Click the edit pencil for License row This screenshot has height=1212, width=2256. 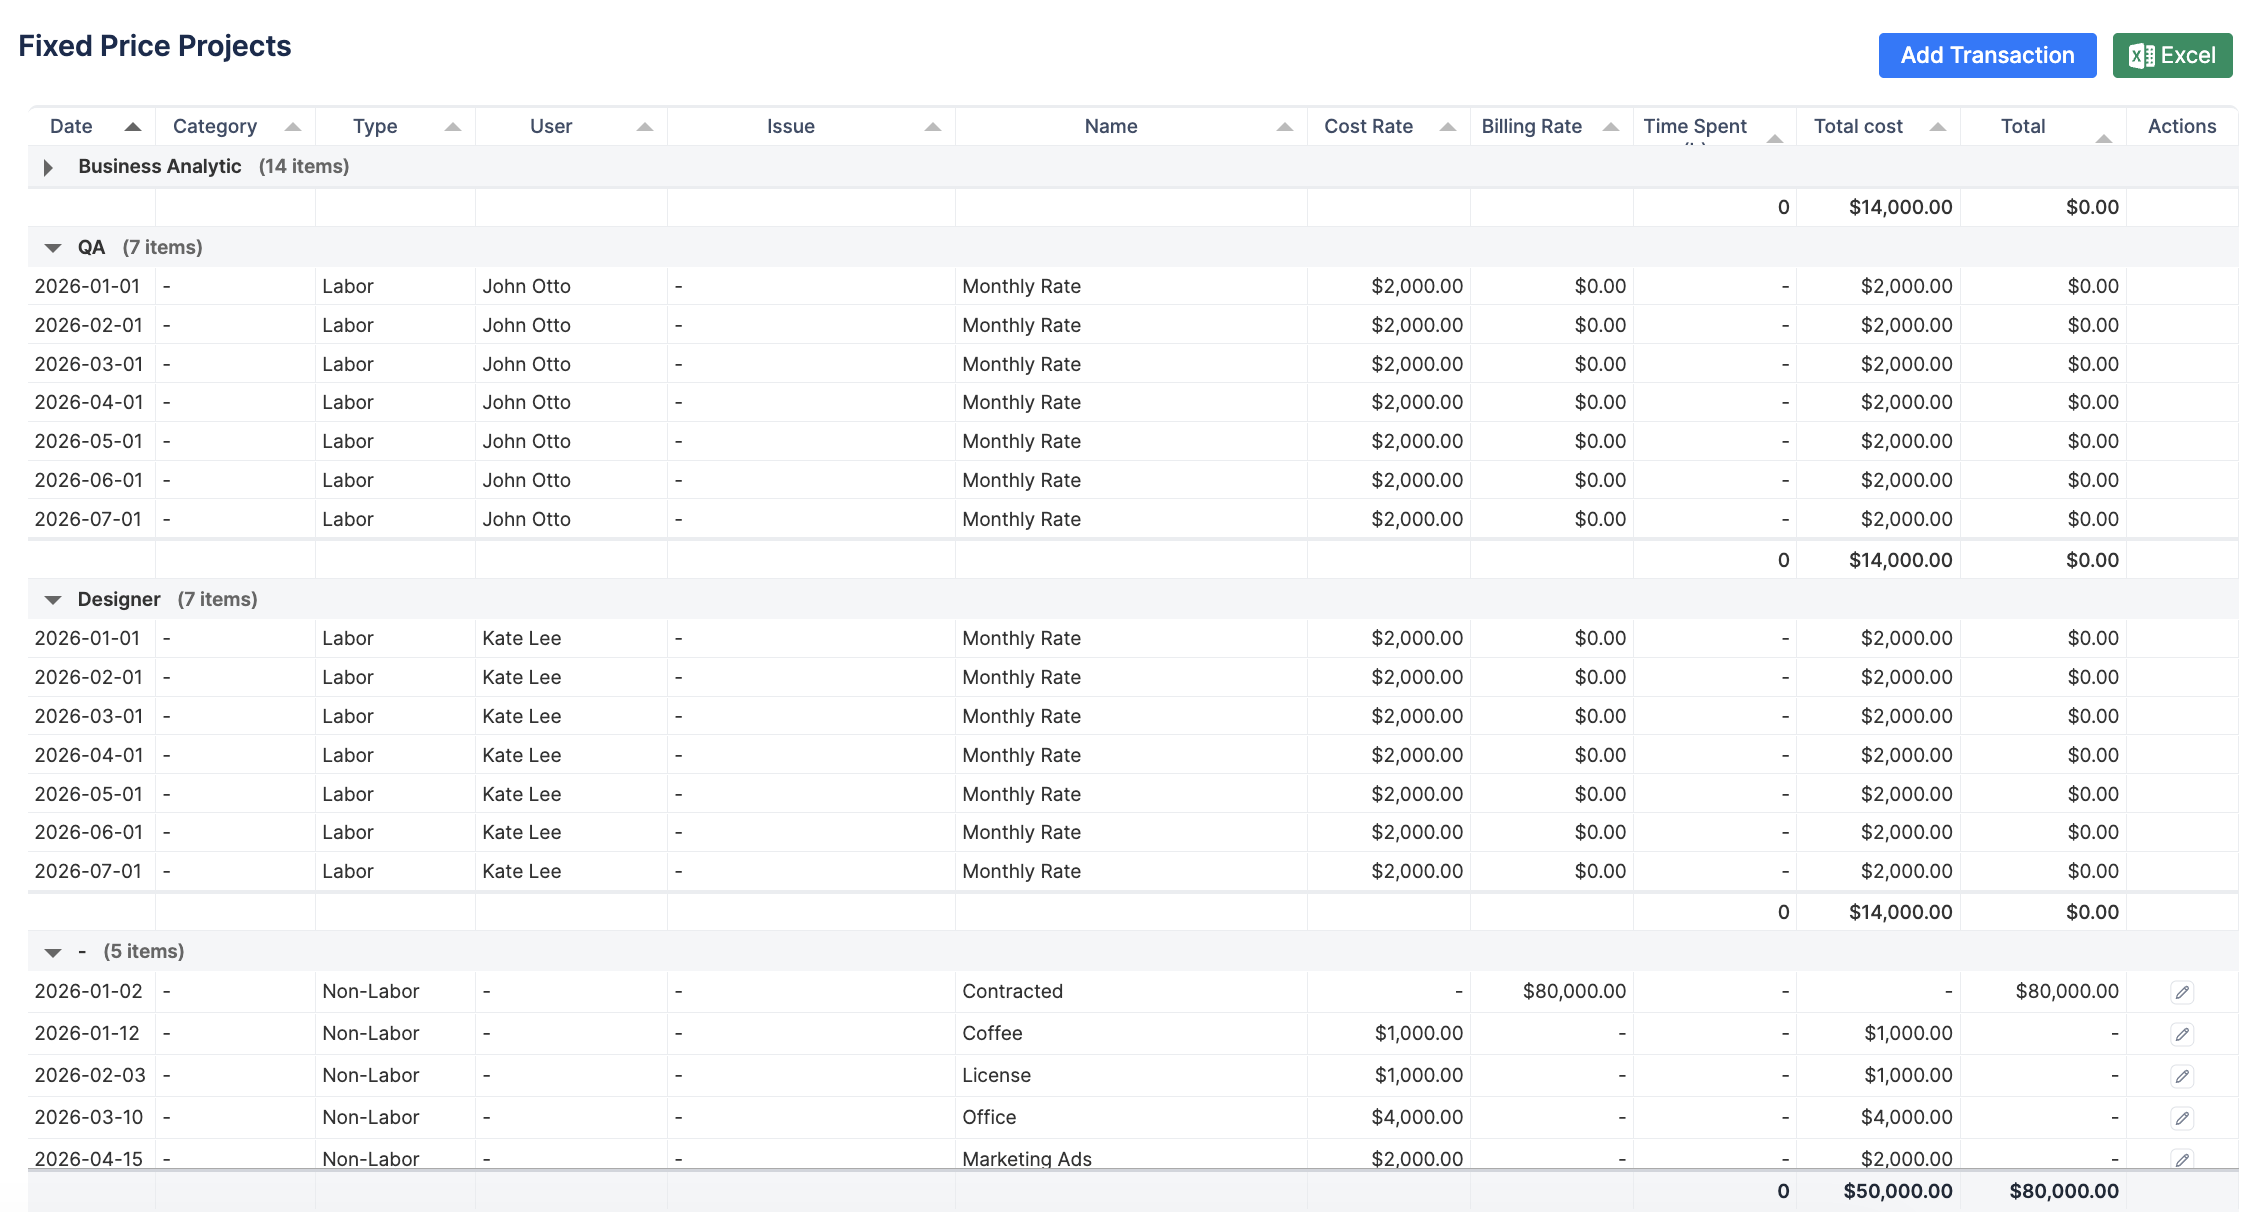[2182, 1076]
